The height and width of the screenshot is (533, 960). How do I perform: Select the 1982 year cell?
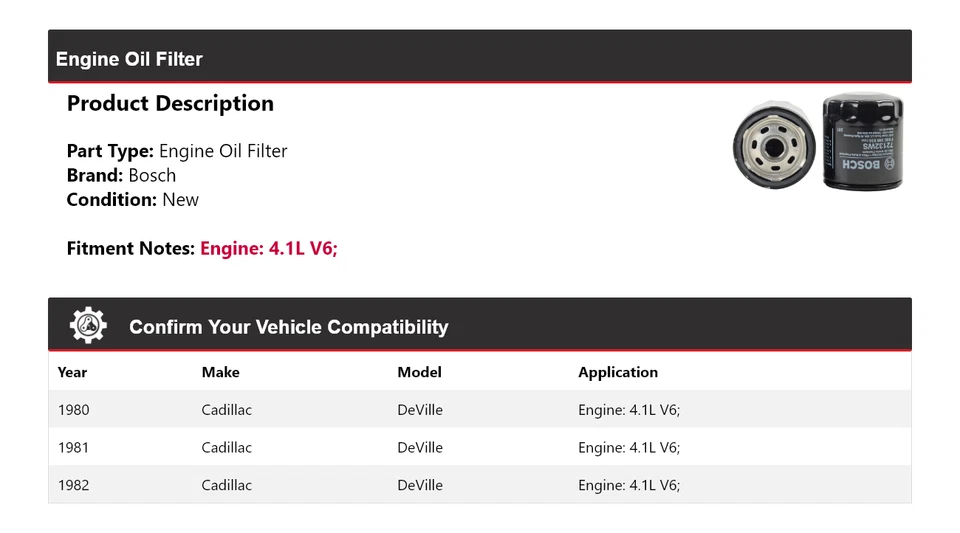pos(73,485)
